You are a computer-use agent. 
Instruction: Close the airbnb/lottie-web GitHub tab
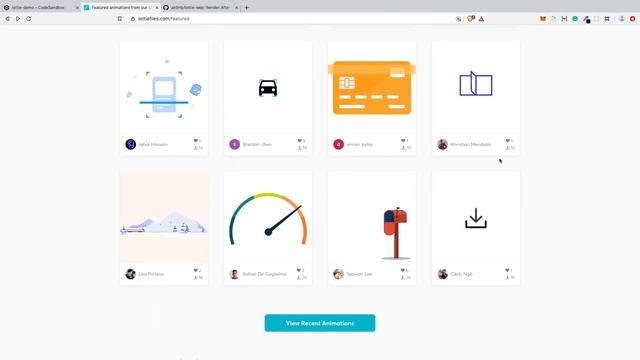236,8
